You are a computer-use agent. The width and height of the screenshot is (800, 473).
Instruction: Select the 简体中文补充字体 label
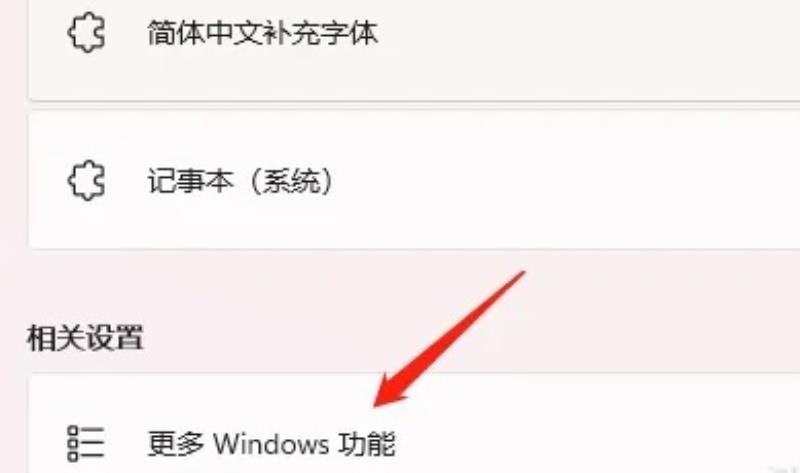(x=263, y=33)
